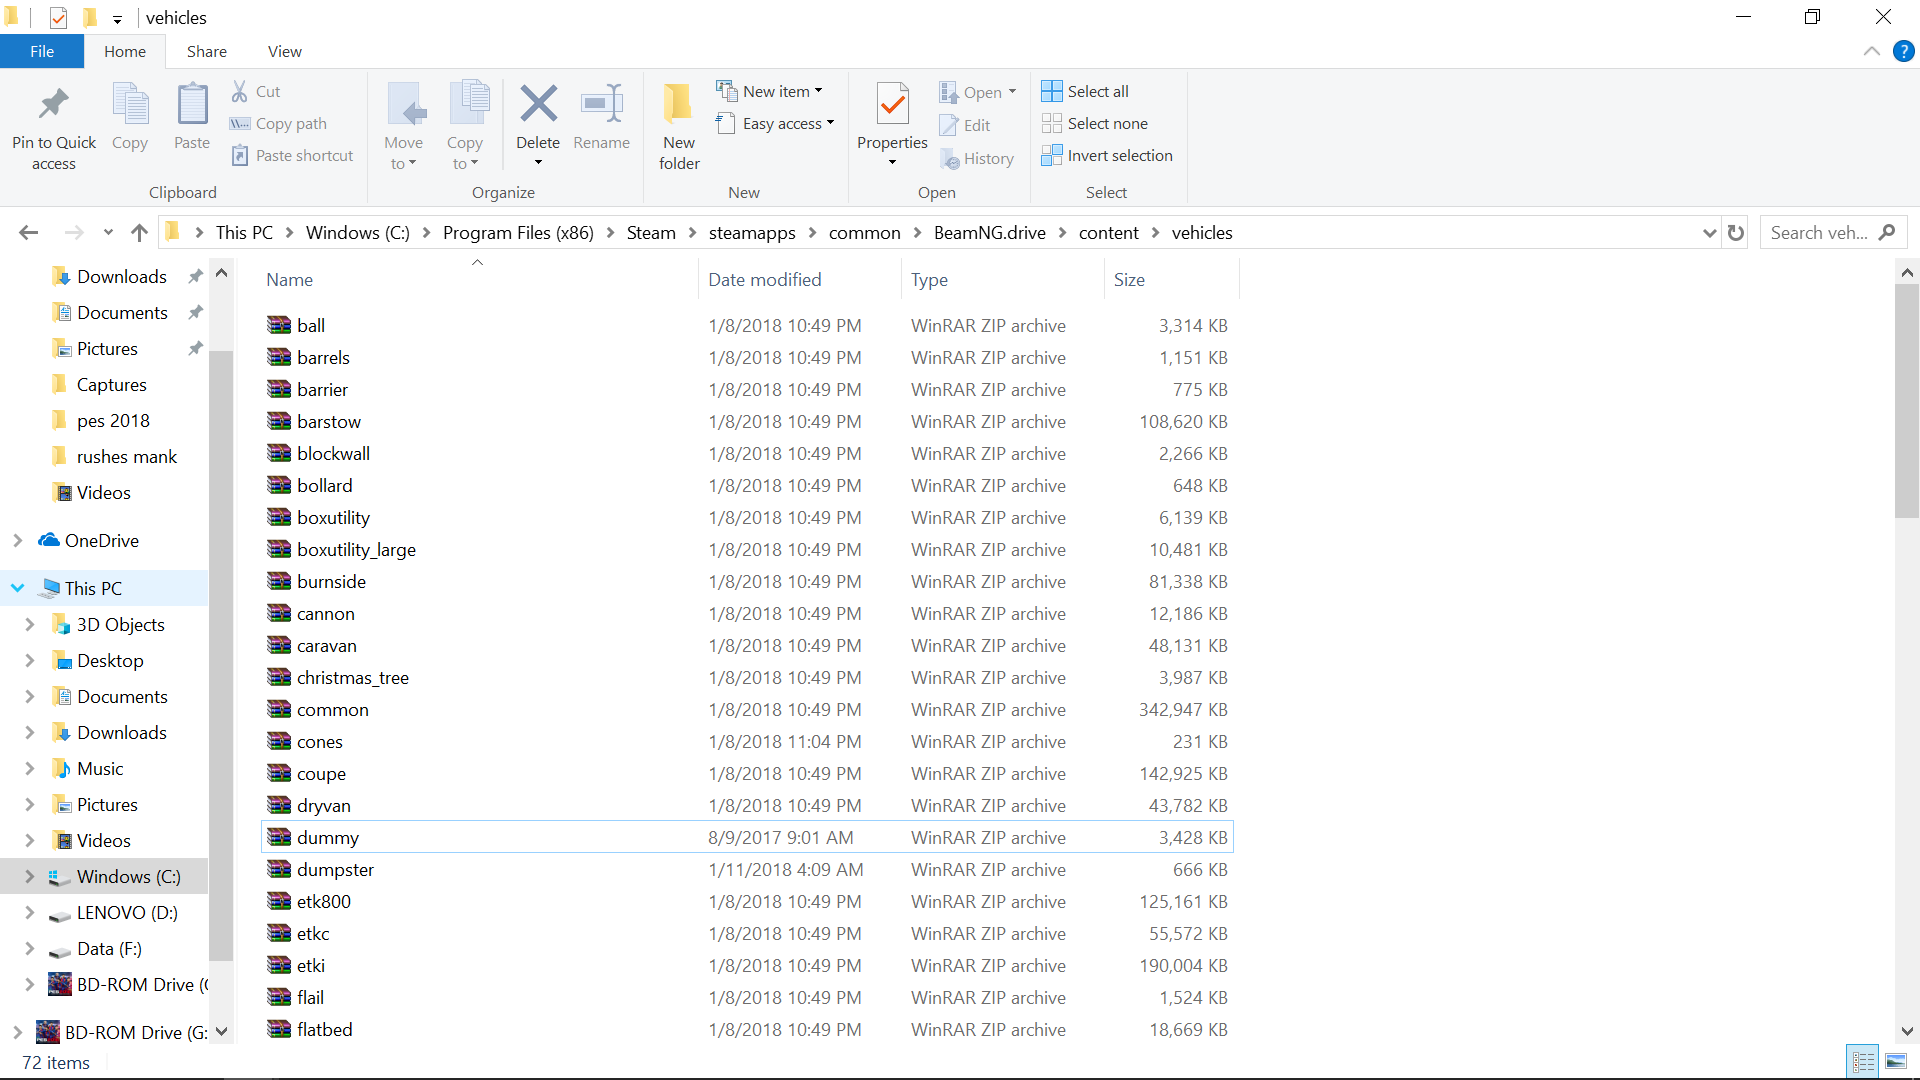Sort by the Name column header
The image size is (1920, 1080).
(x=478, y=279)
